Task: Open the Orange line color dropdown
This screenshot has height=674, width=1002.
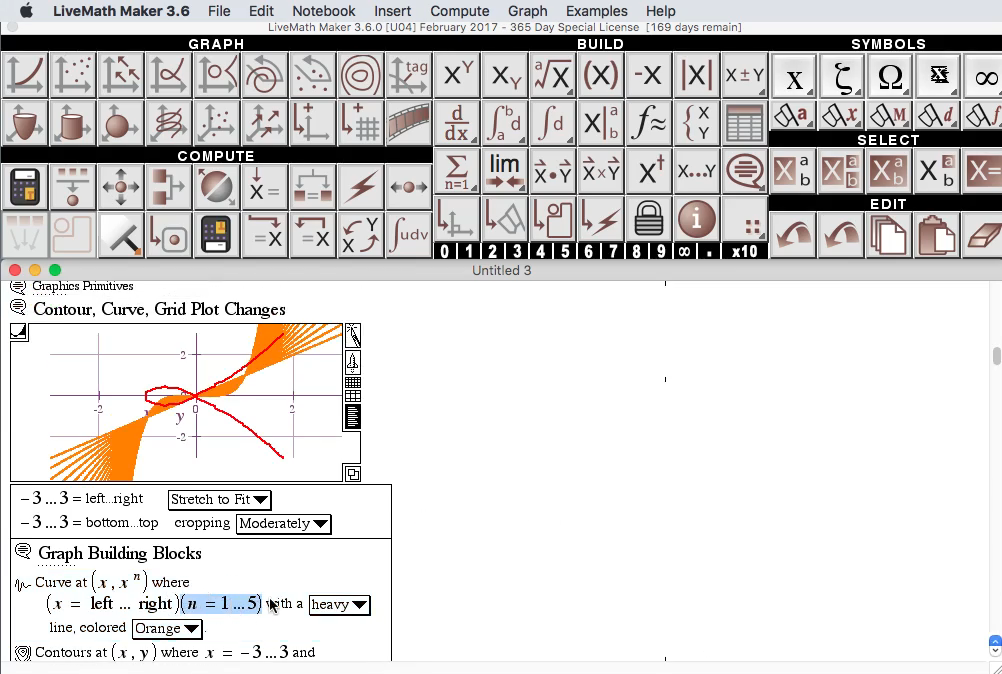Action: [166, 629]
